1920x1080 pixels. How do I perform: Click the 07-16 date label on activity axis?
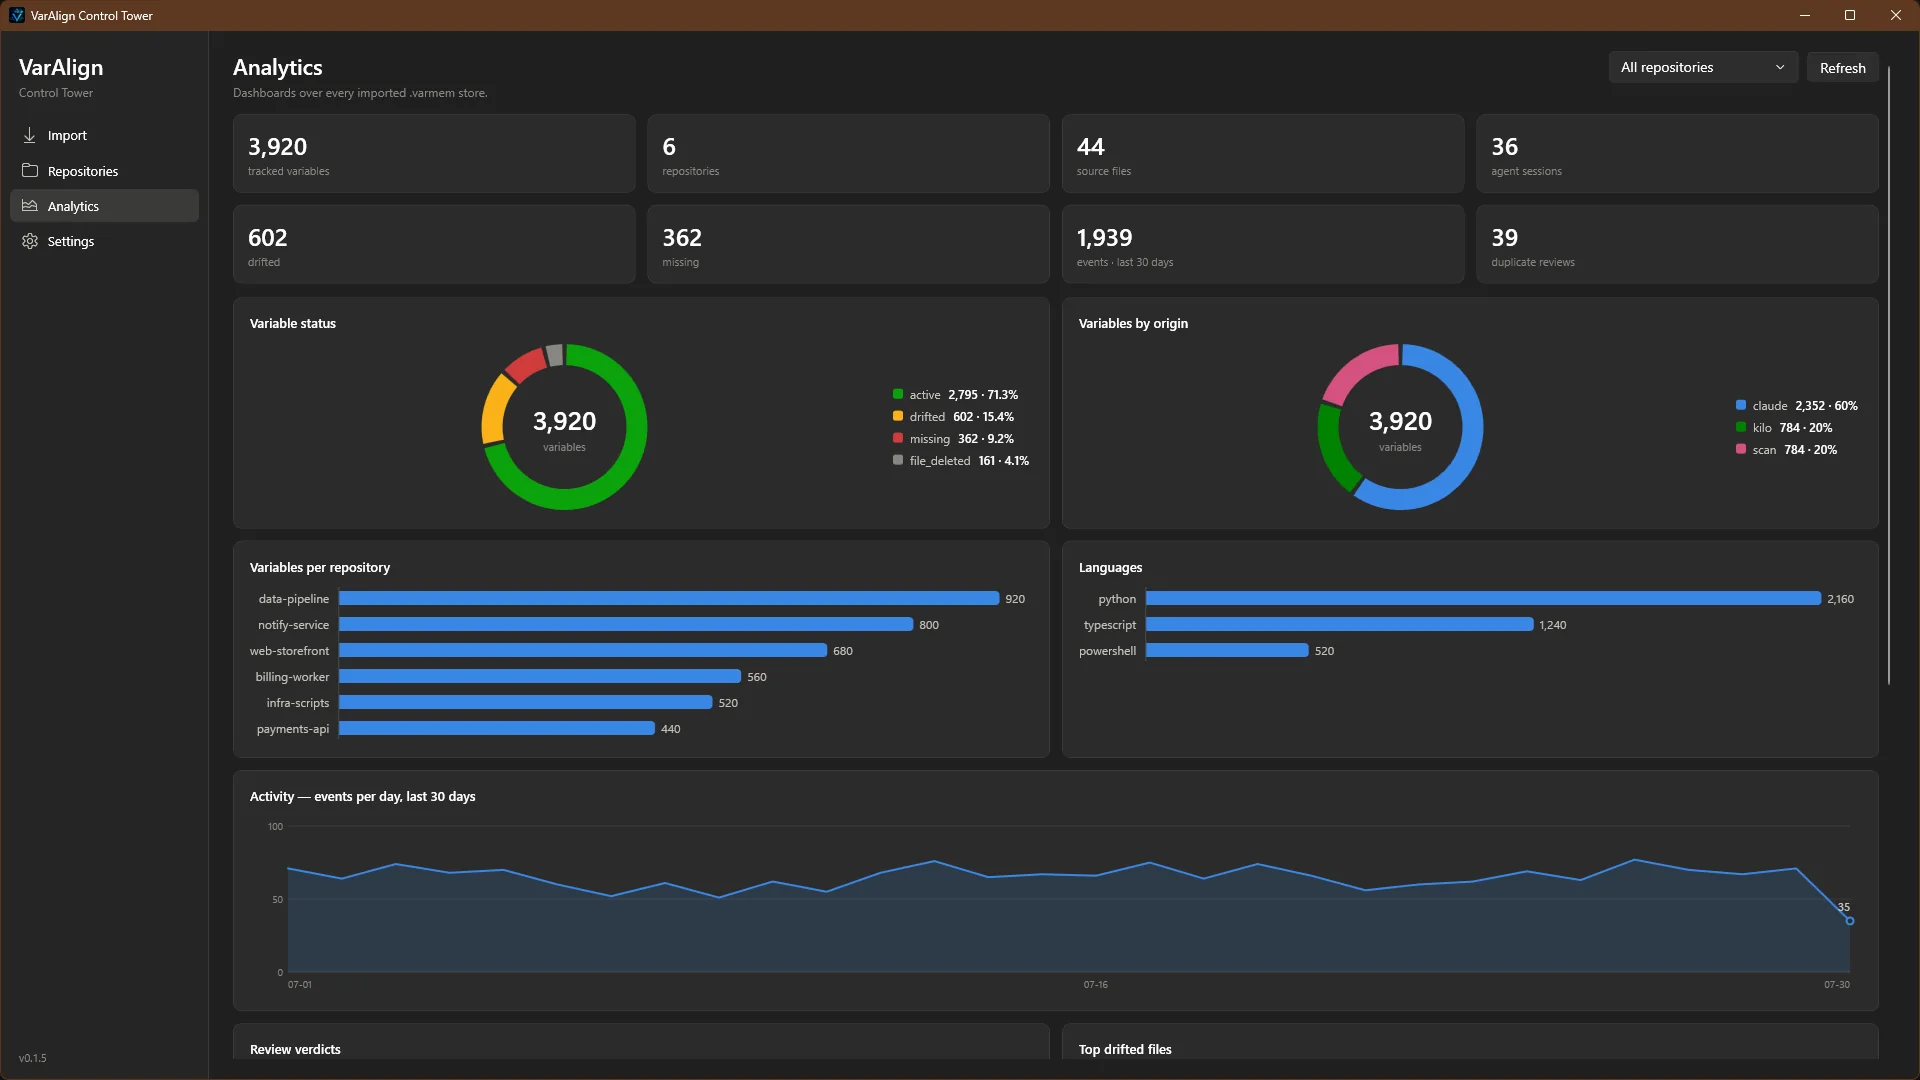[x=1095, y=985]
